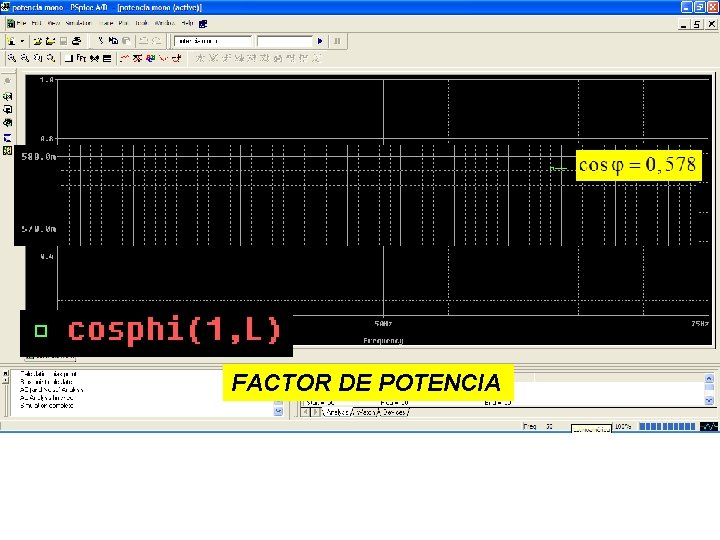
Task: Click the second icon in left sidebar
Action: [8, 96]
